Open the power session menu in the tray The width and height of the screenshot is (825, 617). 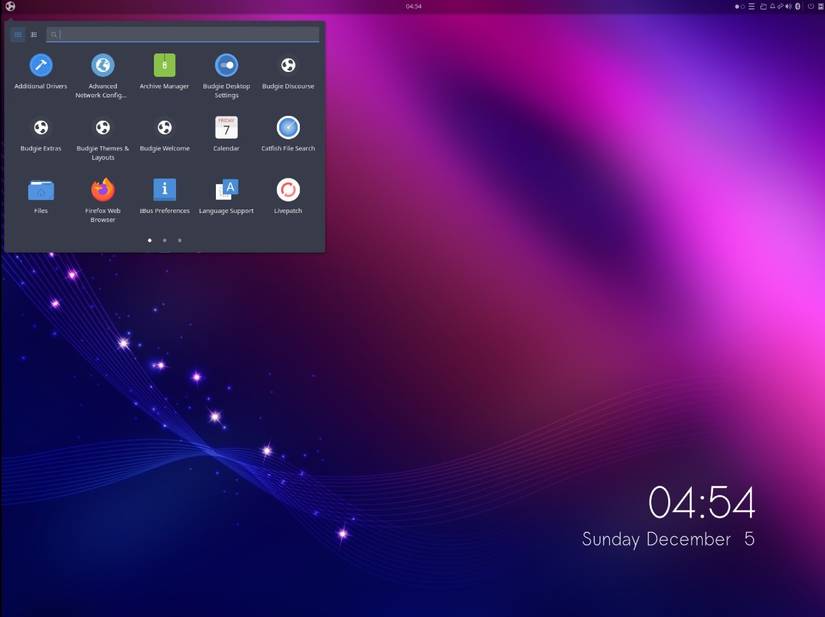click(x=811, y=5)
